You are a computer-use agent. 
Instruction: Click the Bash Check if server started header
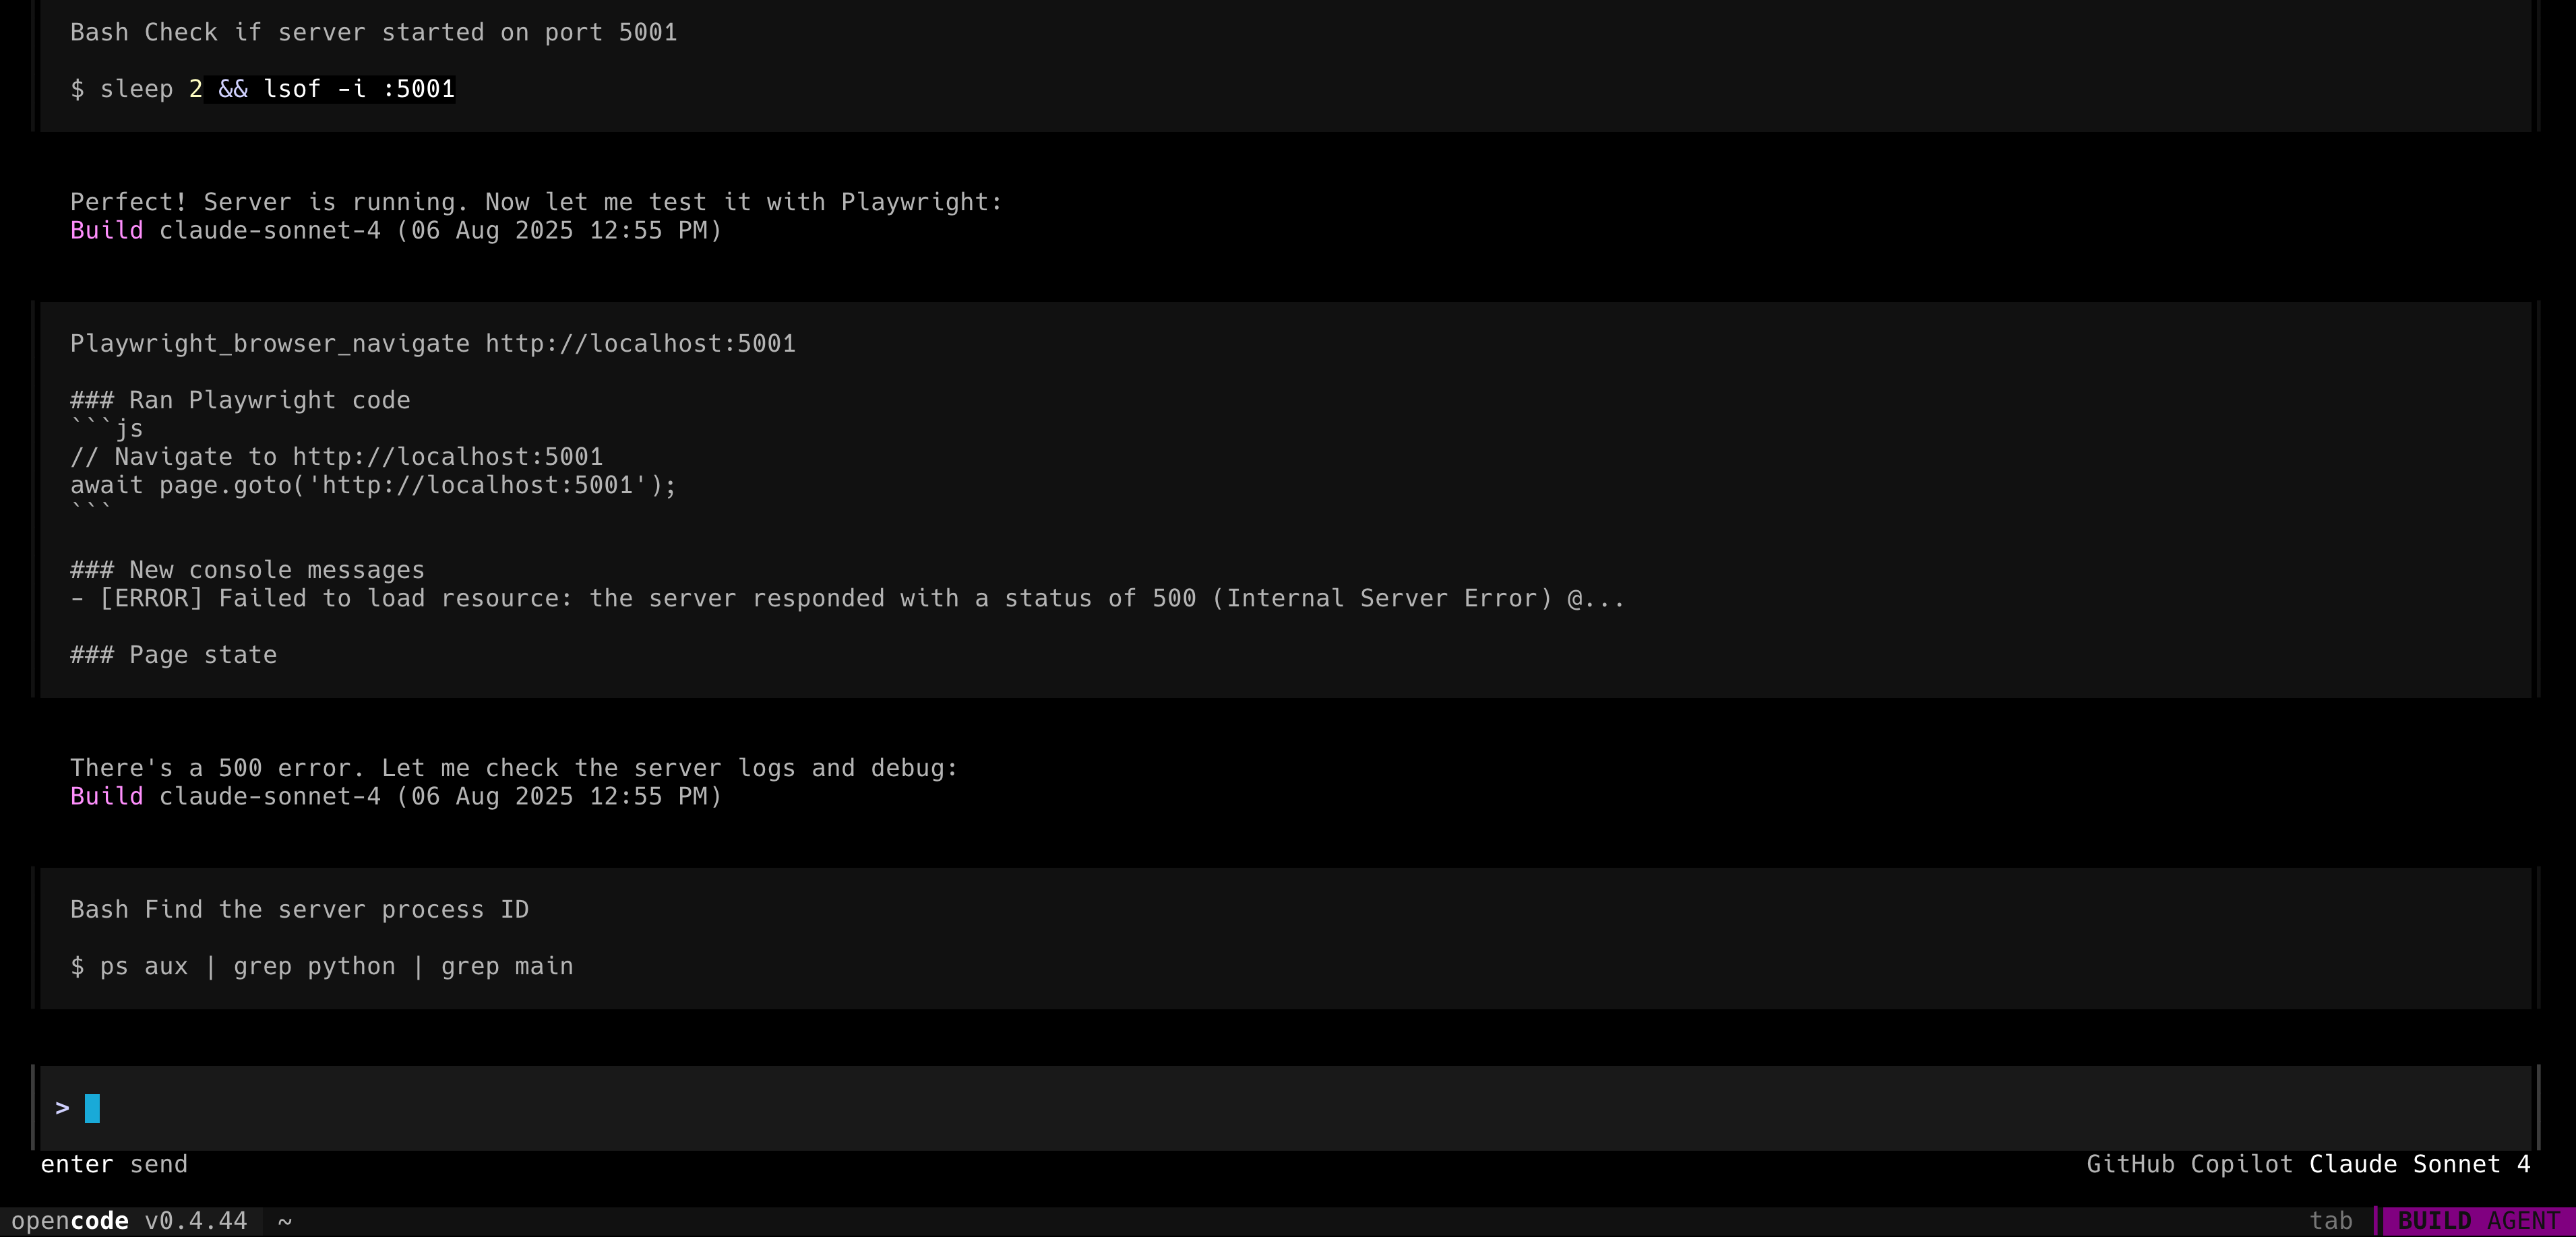click(374, 32)
